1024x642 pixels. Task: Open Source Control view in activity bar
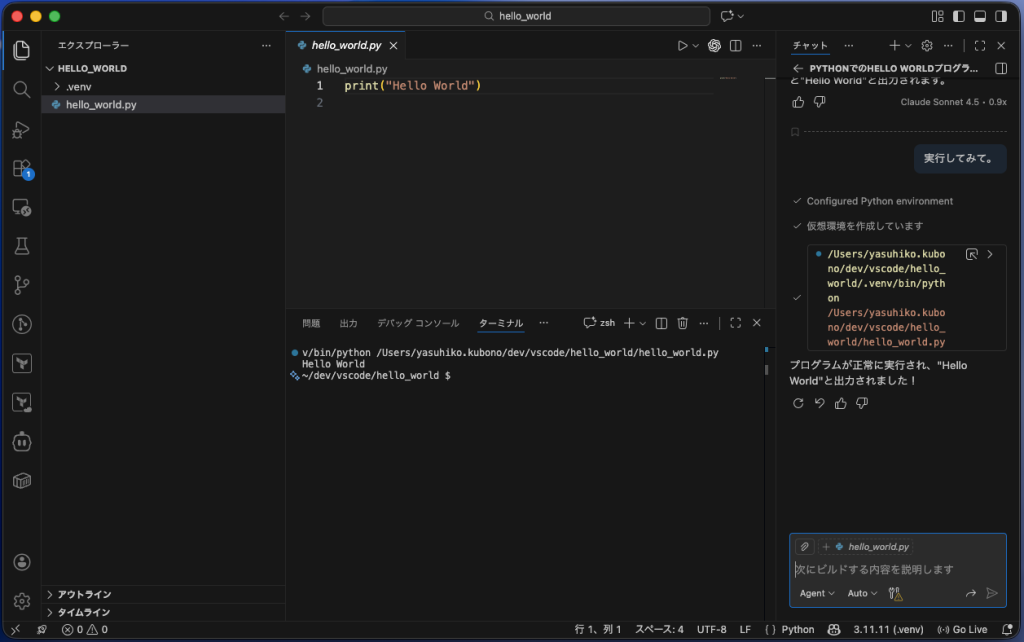(x=21, y=285)
